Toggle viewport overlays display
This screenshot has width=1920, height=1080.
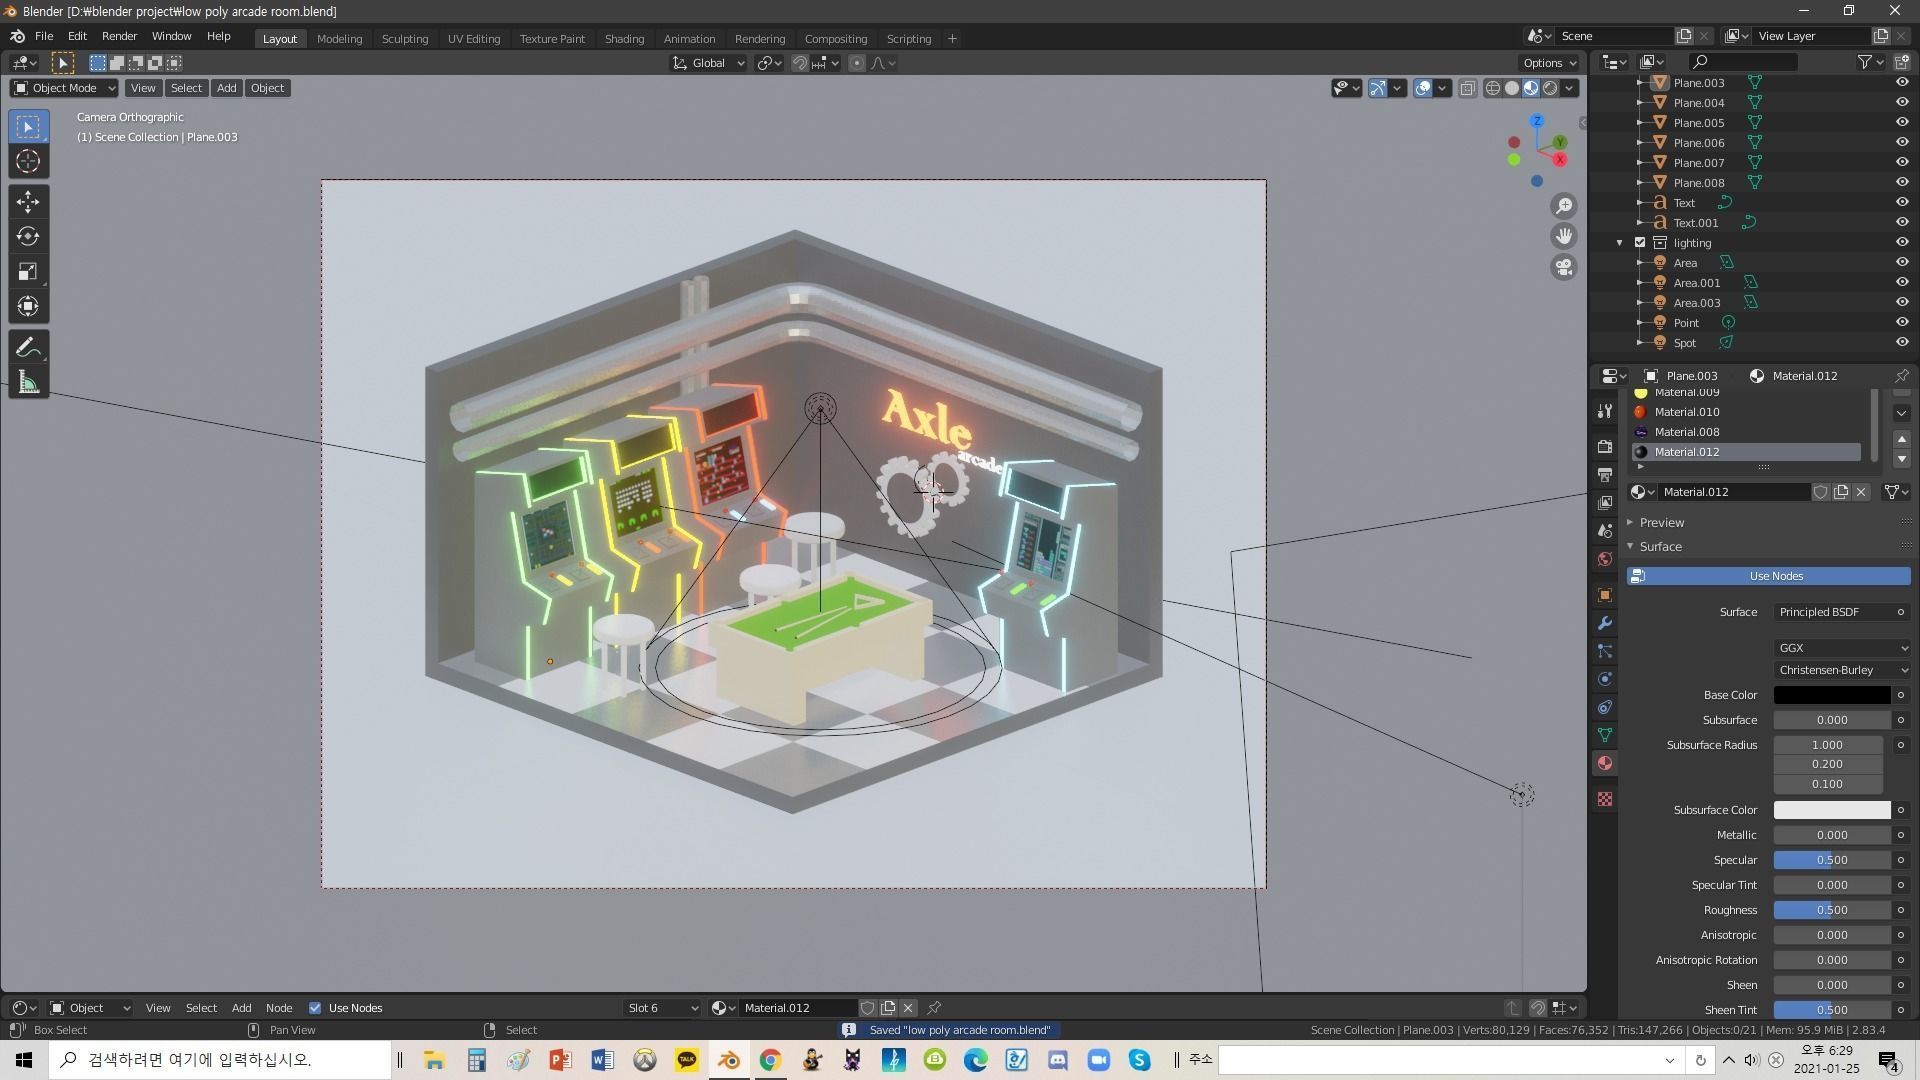(1423, 88)
